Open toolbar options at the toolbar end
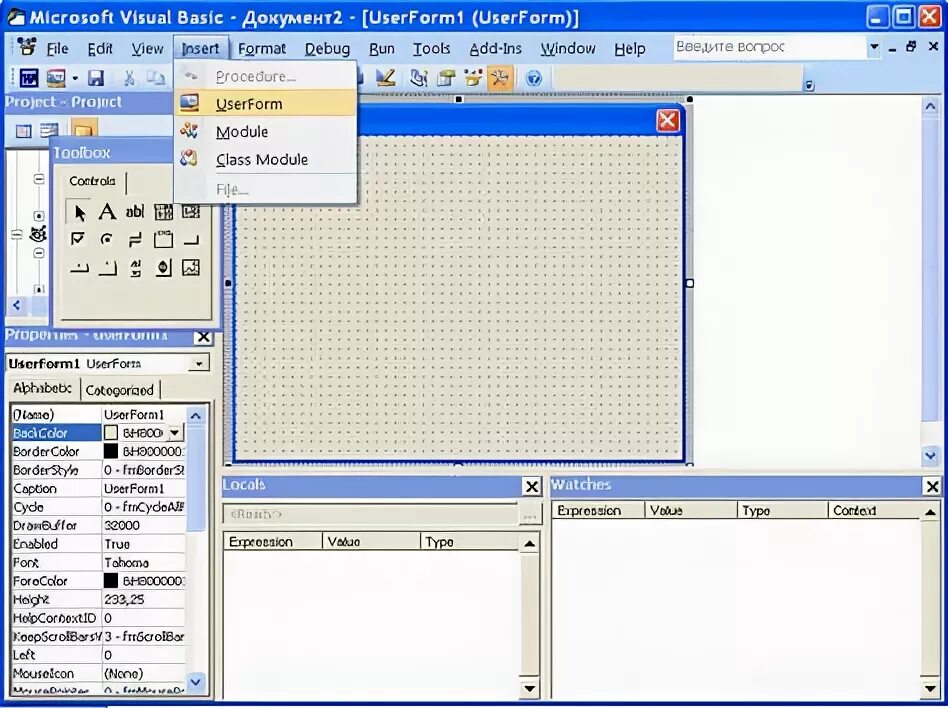This screenshot has height=708, width=948. [x=810, y=85]
